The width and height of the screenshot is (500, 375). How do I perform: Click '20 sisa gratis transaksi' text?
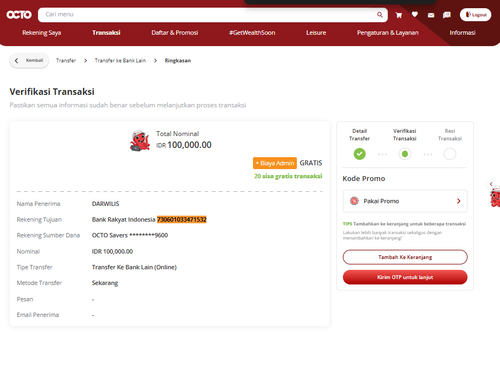(x=288, y=176)
